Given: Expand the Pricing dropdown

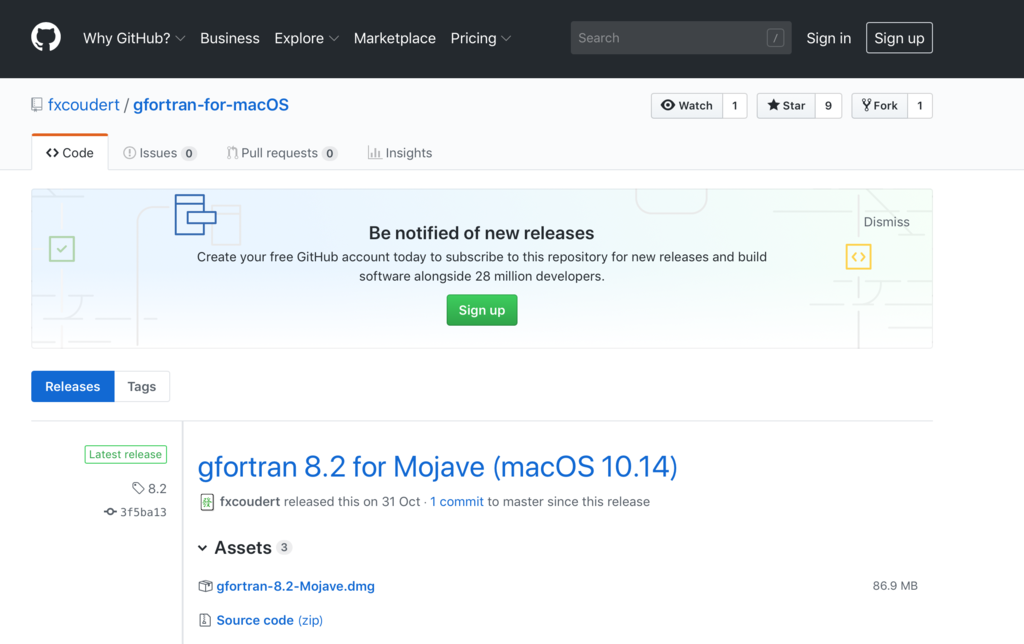Looking at the screenshot, I should (481, 39).
